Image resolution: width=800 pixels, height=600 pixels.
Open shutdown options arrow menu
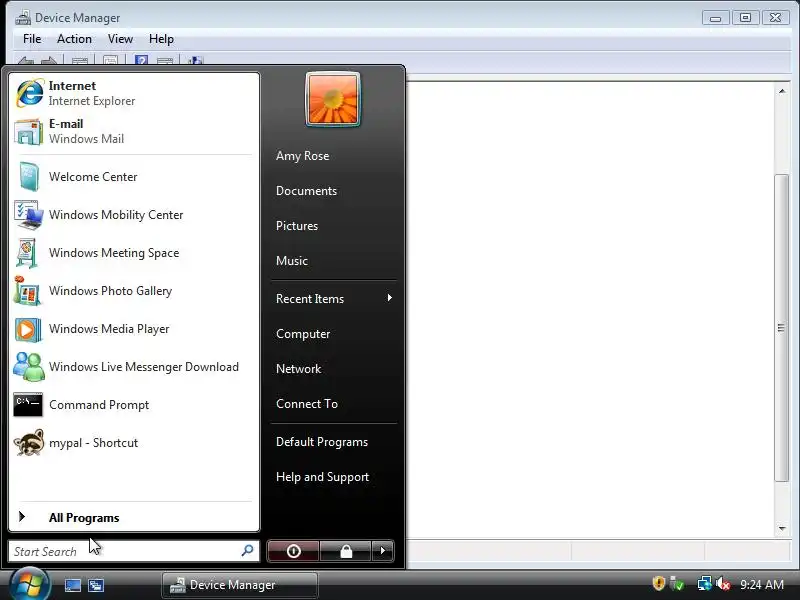coord(383,551)
